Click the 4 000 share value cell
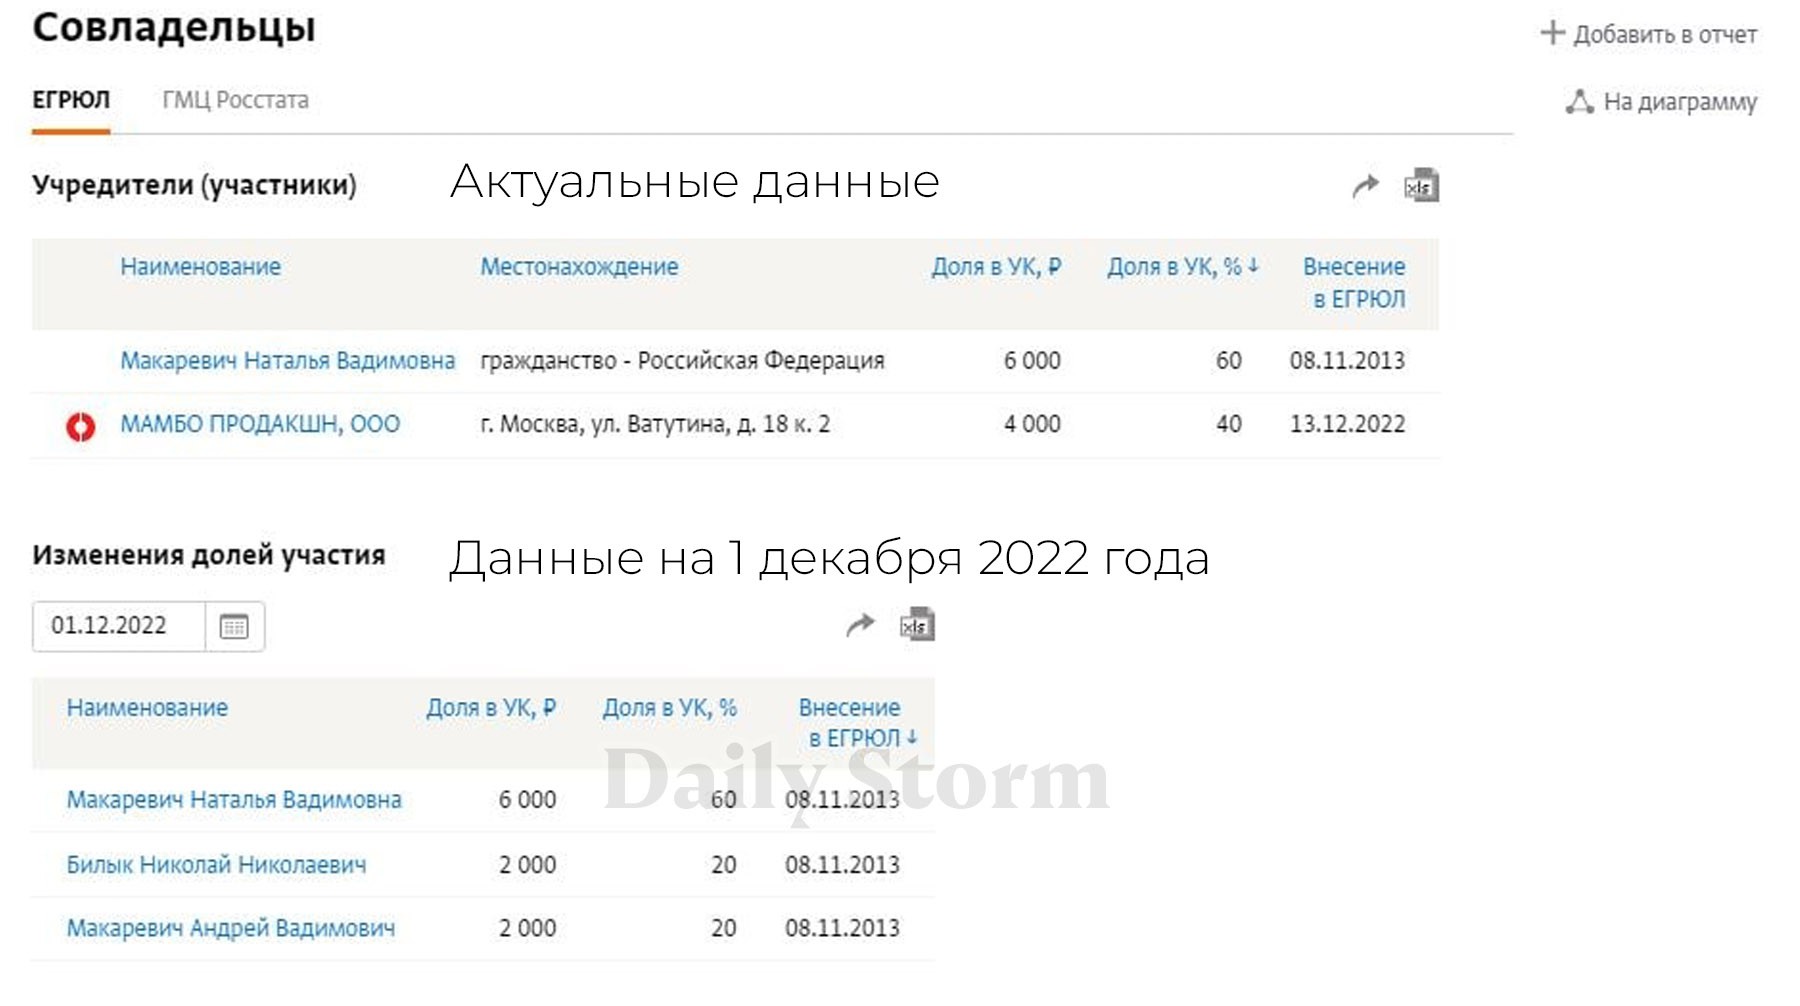Image resolution: width=1800 pixels, height=1006 pixels. (1032, 424)
